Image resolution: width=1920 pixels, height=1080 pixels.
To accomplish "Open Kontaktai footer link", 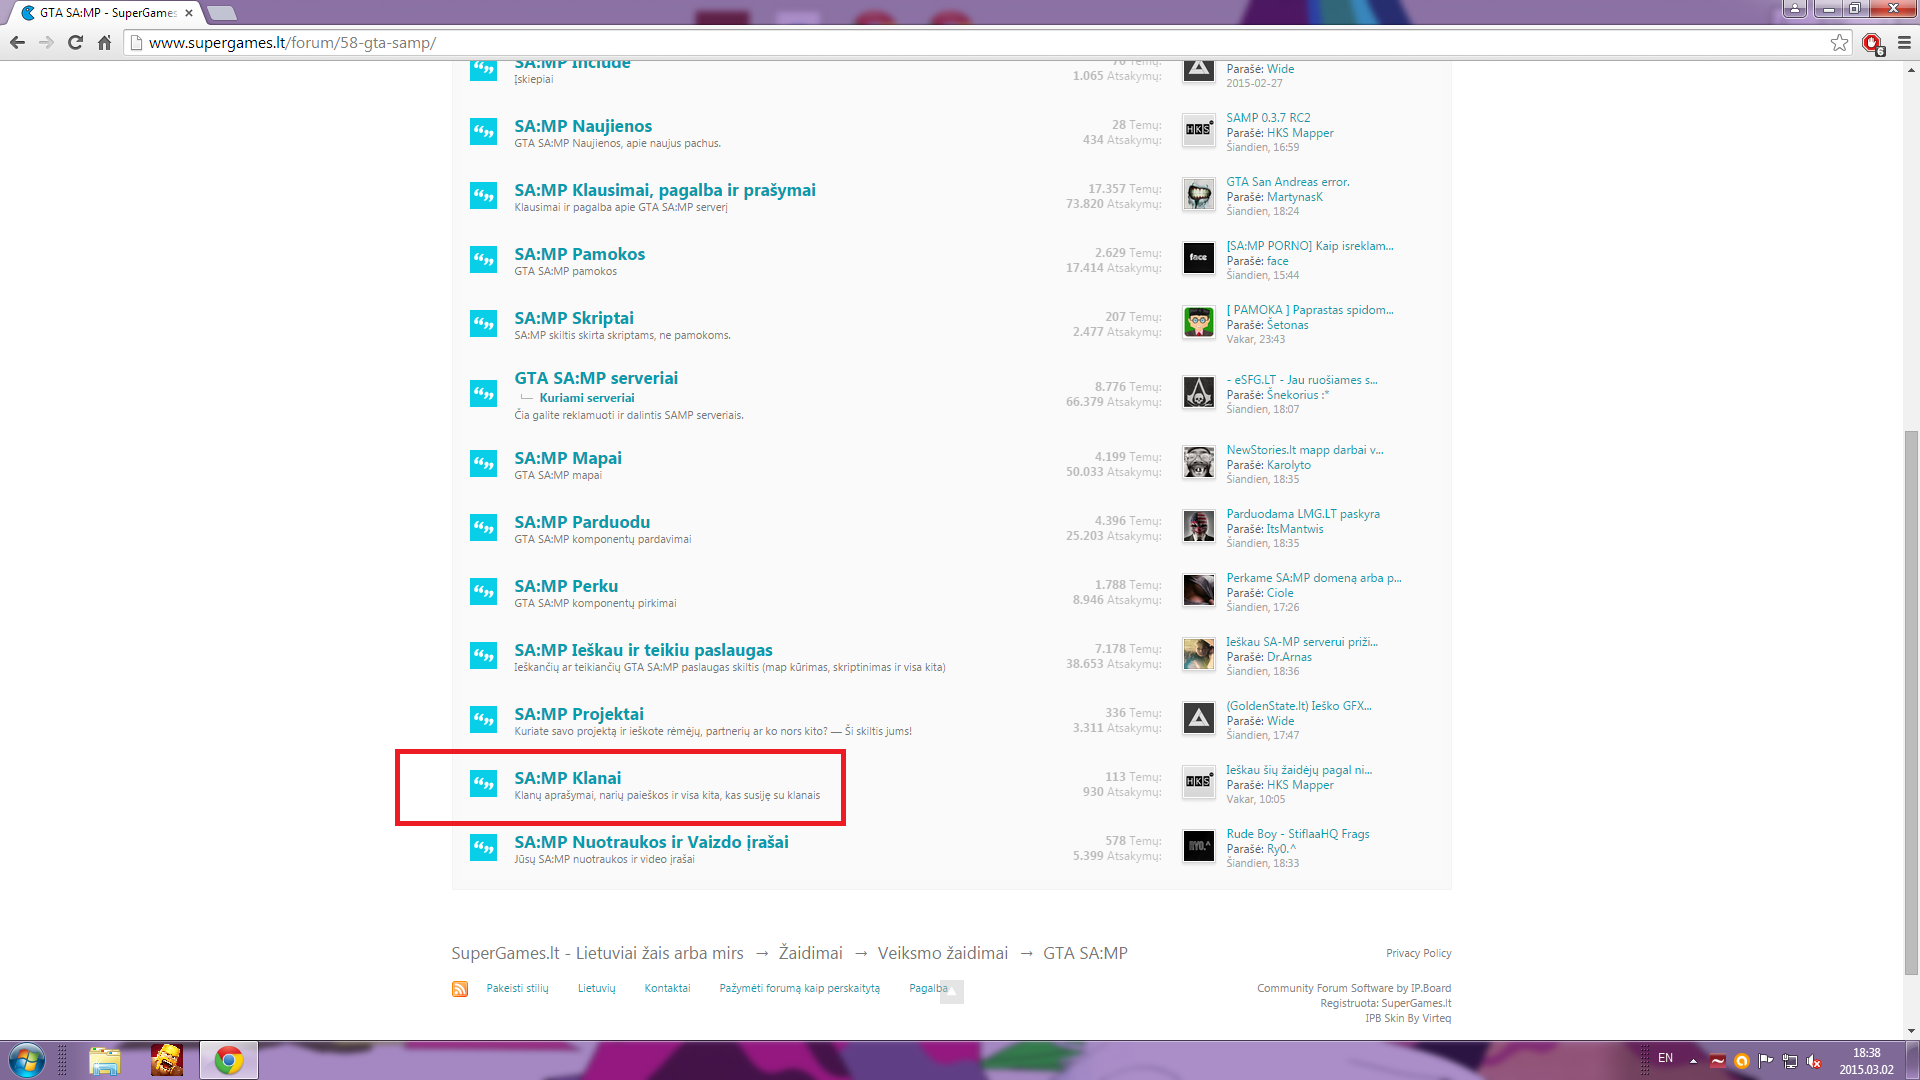I will click(x=667, y=988).
